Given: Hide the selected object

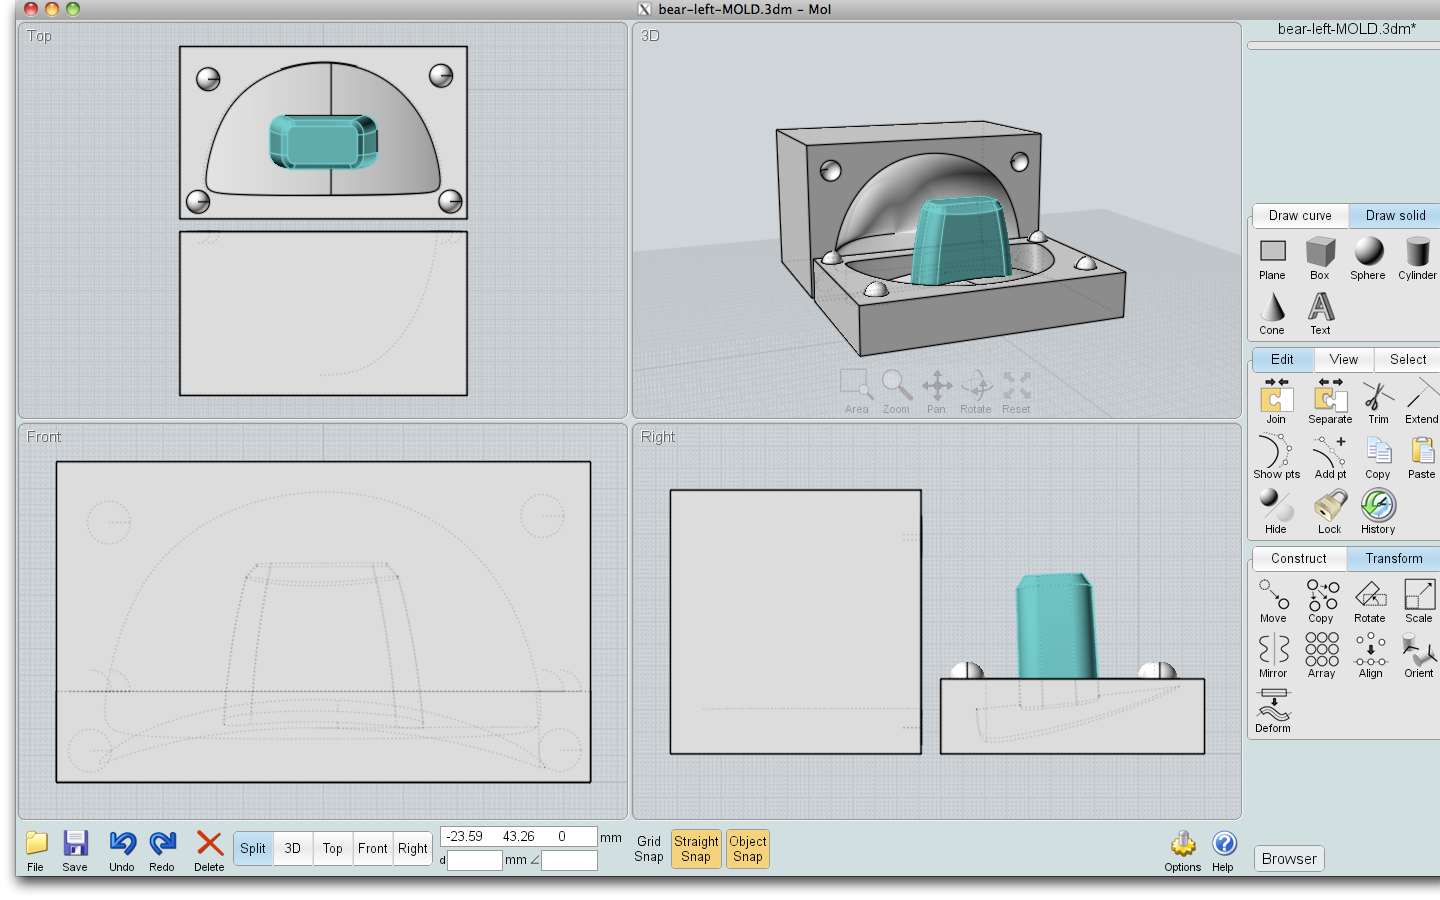Looking at the screenshot, I should tap(1276, 510).
